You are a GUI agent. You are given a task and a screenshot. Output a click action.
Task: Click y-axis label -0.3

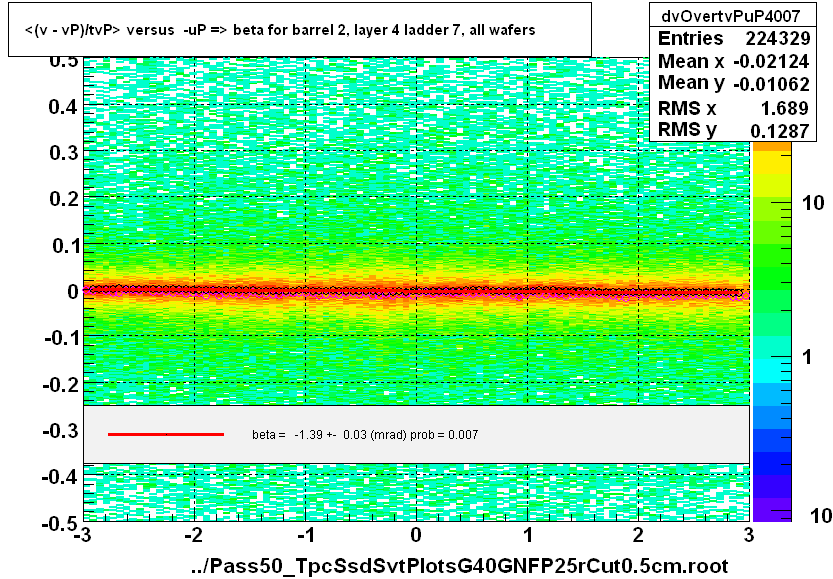61,430
